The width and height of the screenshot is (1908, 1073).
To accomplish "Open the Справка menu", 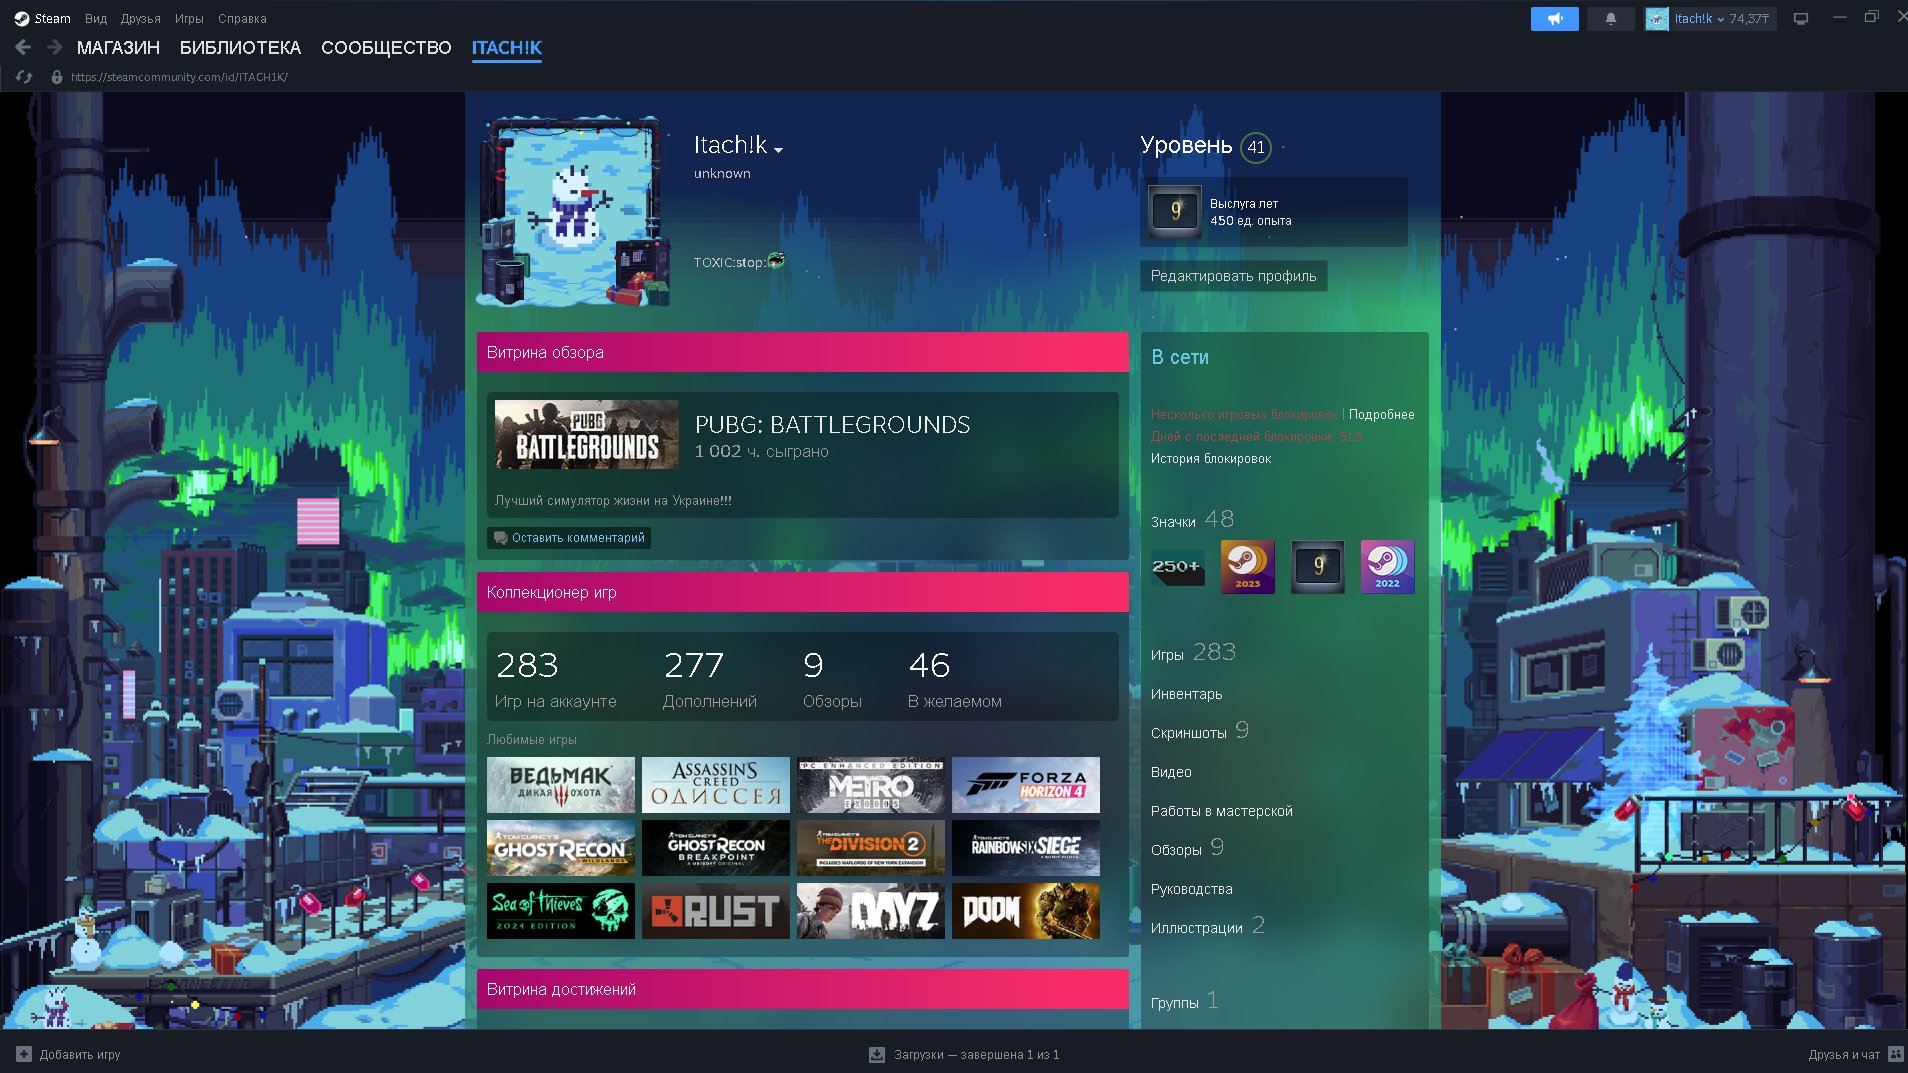I will (242, 18).
